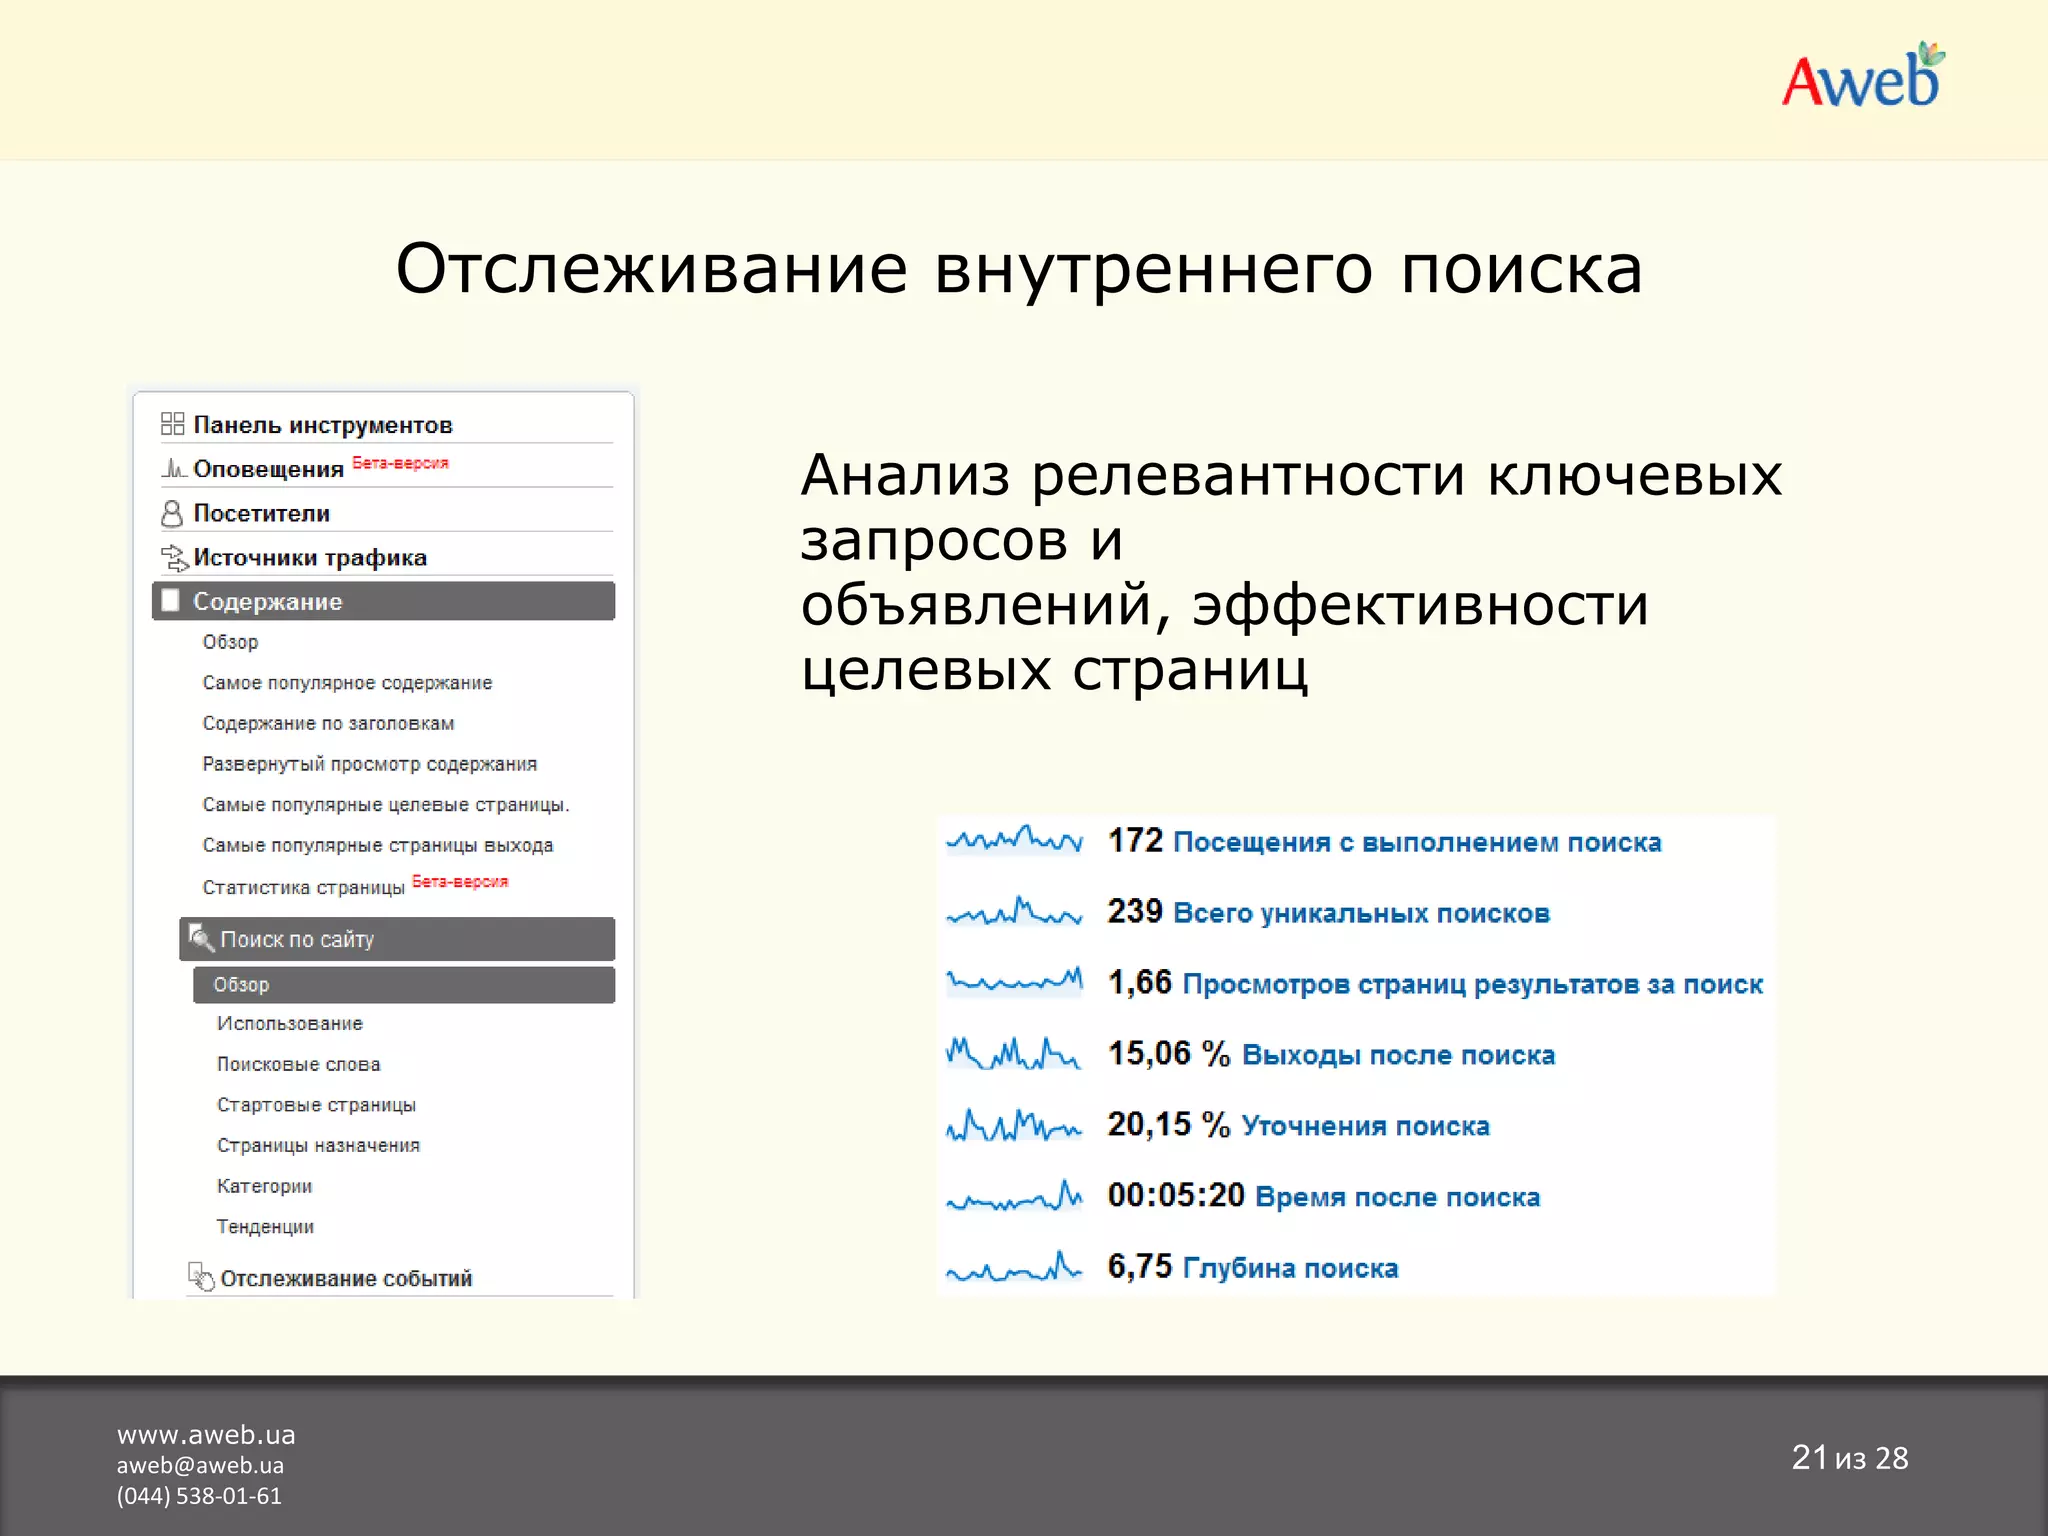
Task: Click the Aweb logo
Action: pyautogui.click(x=1864, y=77)
